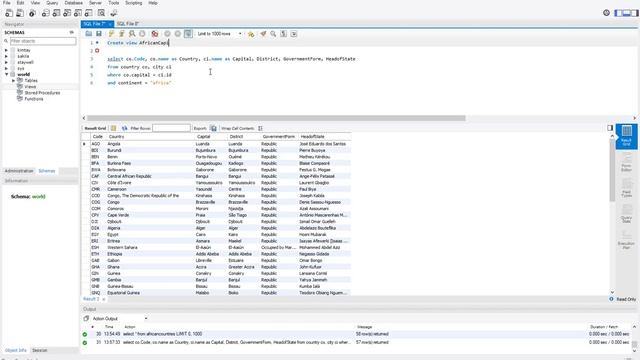Open the Database menu

pos(73,3)
